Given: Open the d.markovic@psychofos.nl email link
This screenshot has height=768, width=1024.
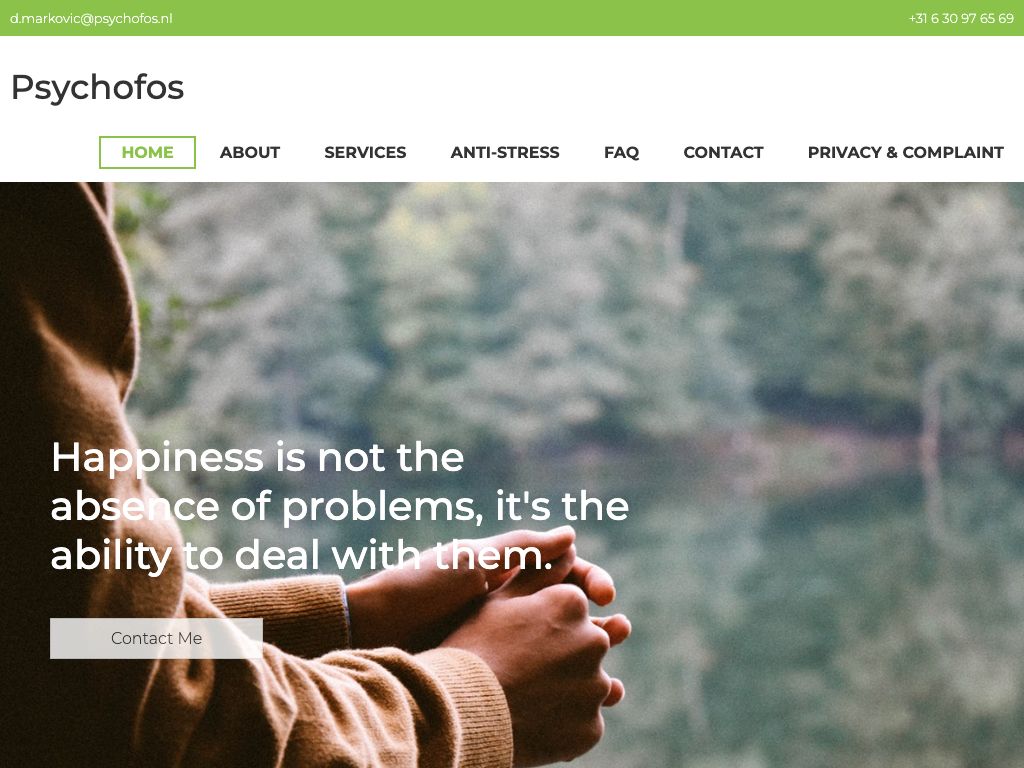Looking at the screenshot, I should point(91,18).
